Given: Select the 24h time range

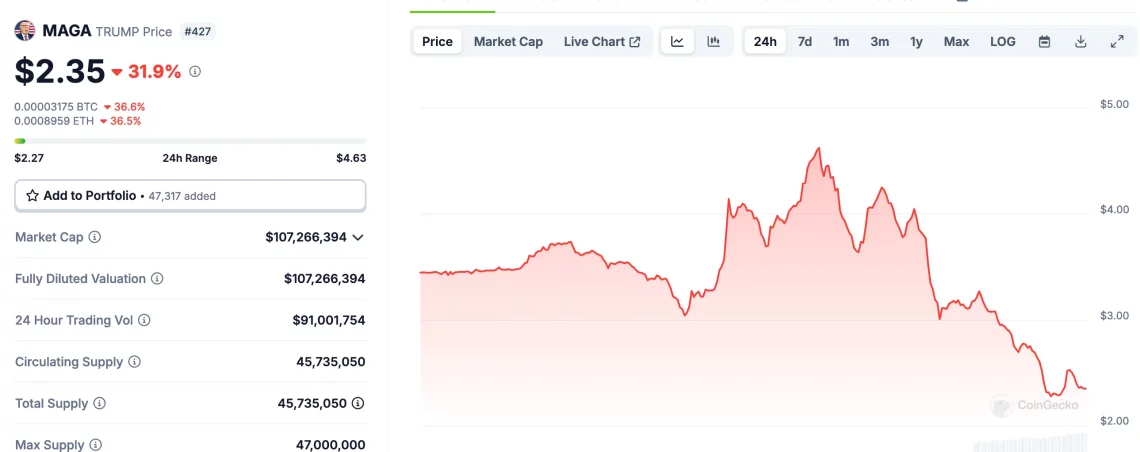Looking at the screenshot, I should [765, 42].
